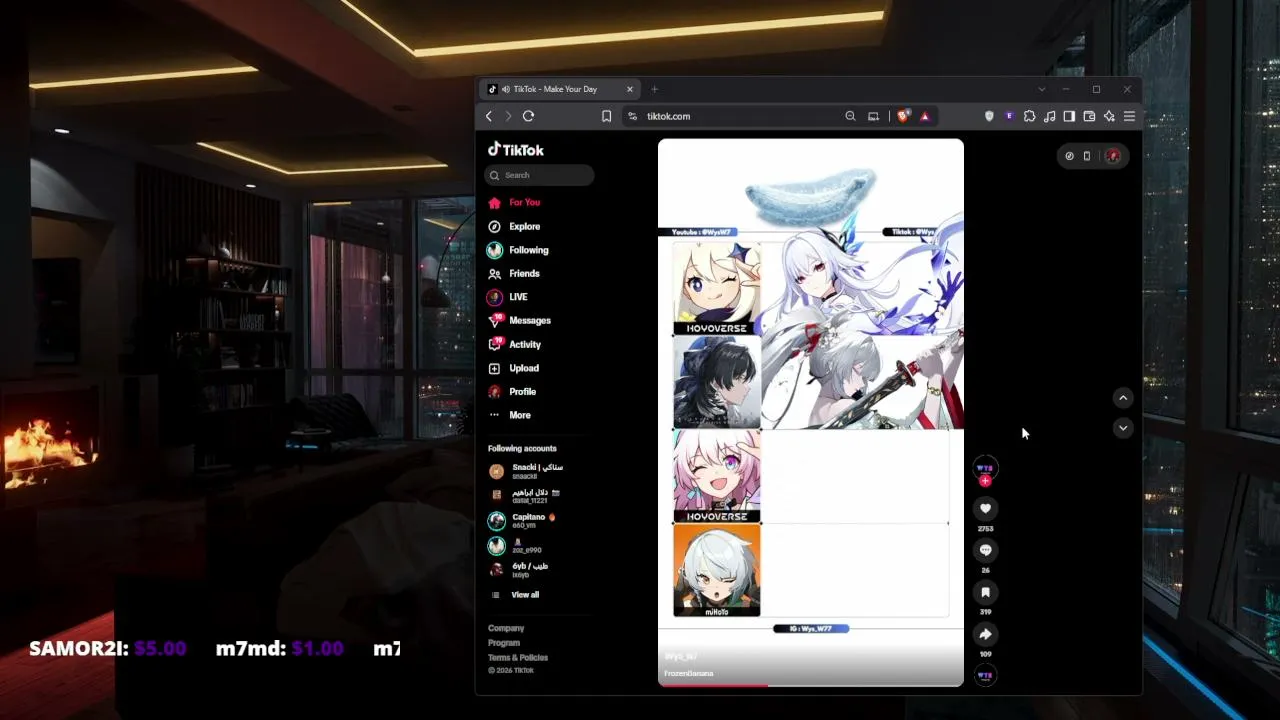The width and height of the screenshot is (1280, 720).
Task: Click the tab audio speaker icon
Action: [505, 89]
